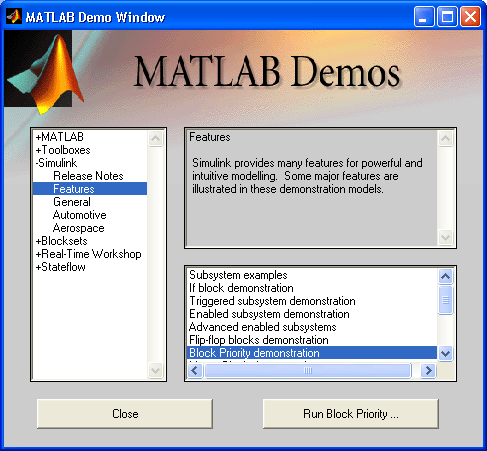Click the MATLAB title bar icon

[14, 16]
